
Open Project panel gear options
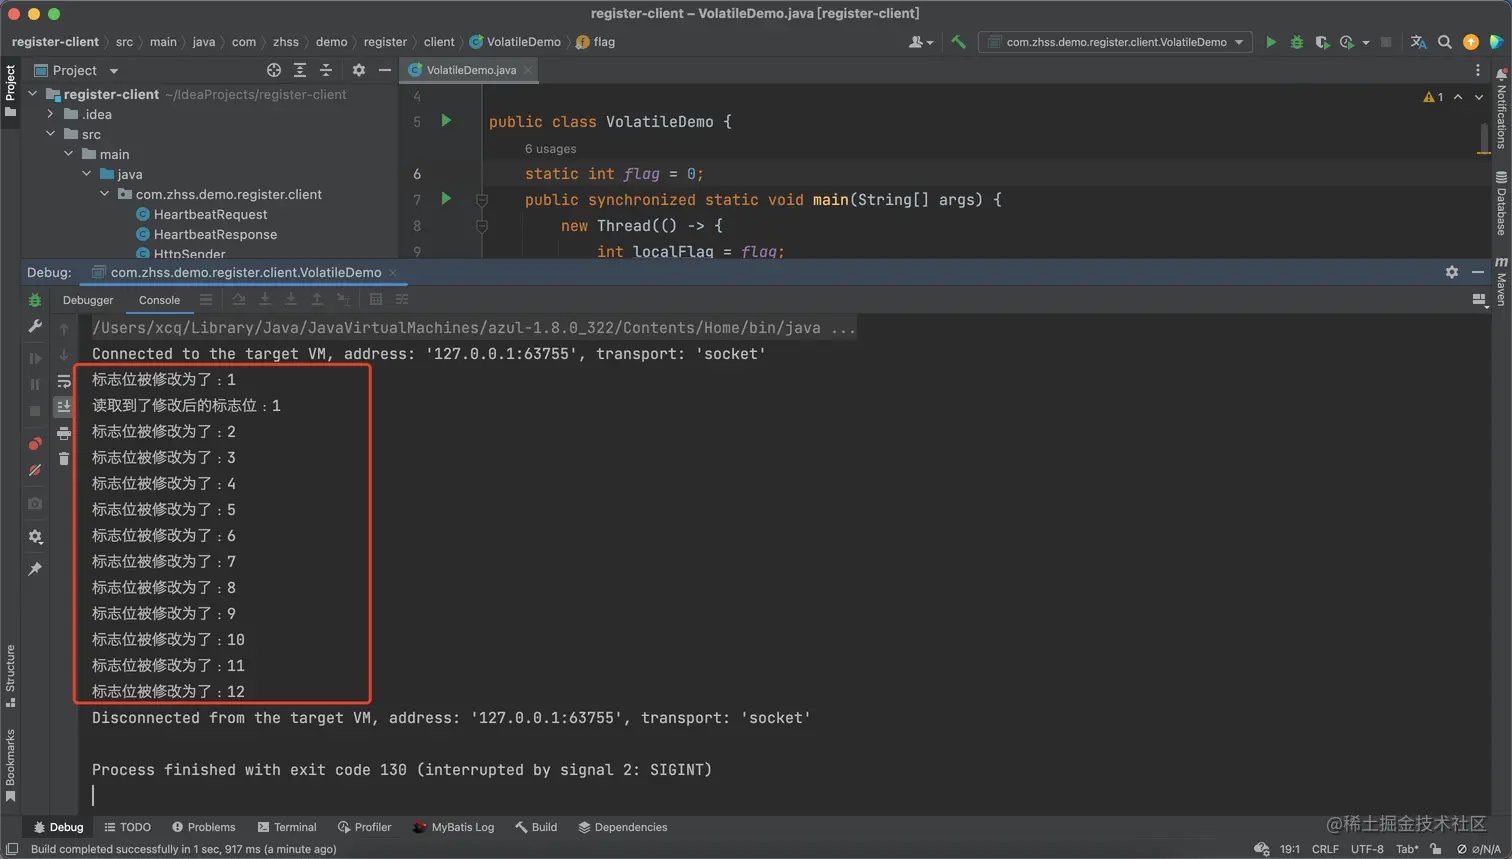click(359, 70)
